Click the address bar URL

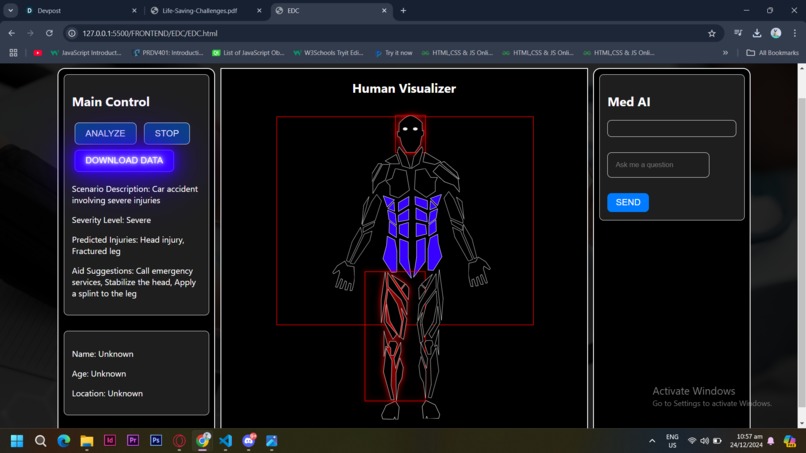tap(150, 33)
